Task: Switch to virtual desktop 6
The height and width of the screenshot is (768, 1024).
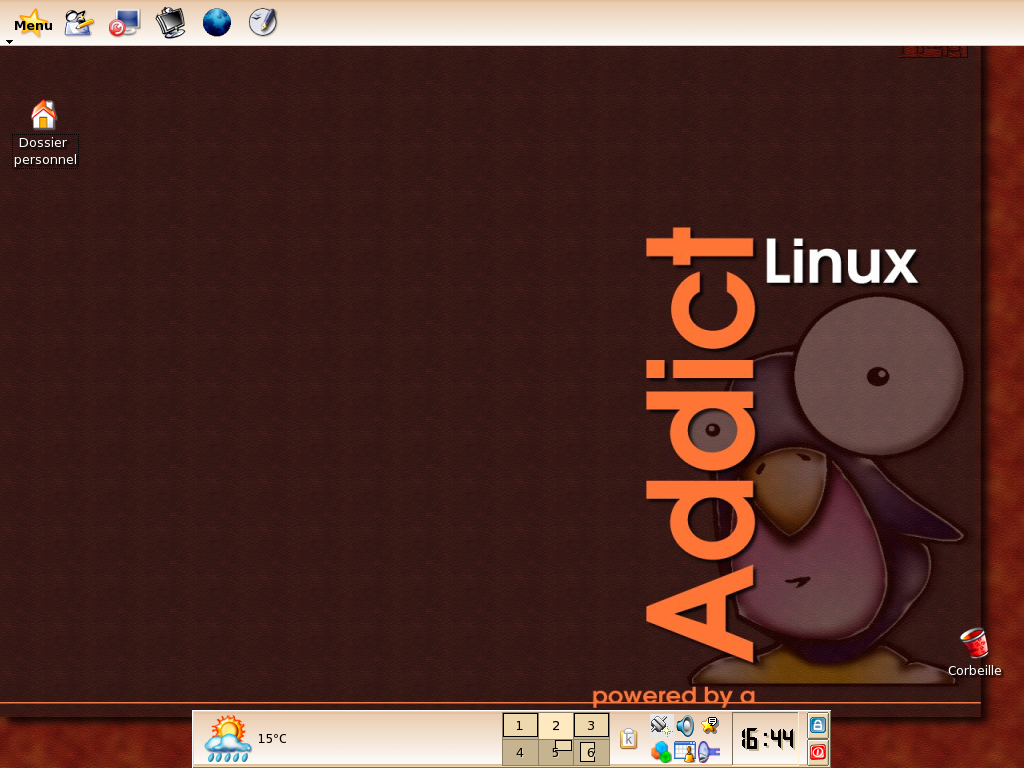Action: [x=591, y=752]
